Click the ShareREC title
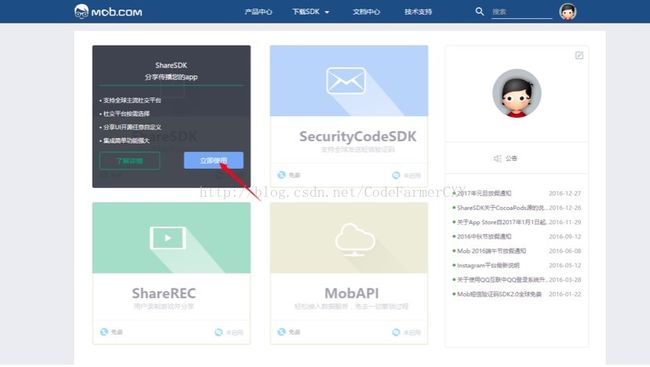The width and height of the screenshot is (650, 367). pos(164,293)
